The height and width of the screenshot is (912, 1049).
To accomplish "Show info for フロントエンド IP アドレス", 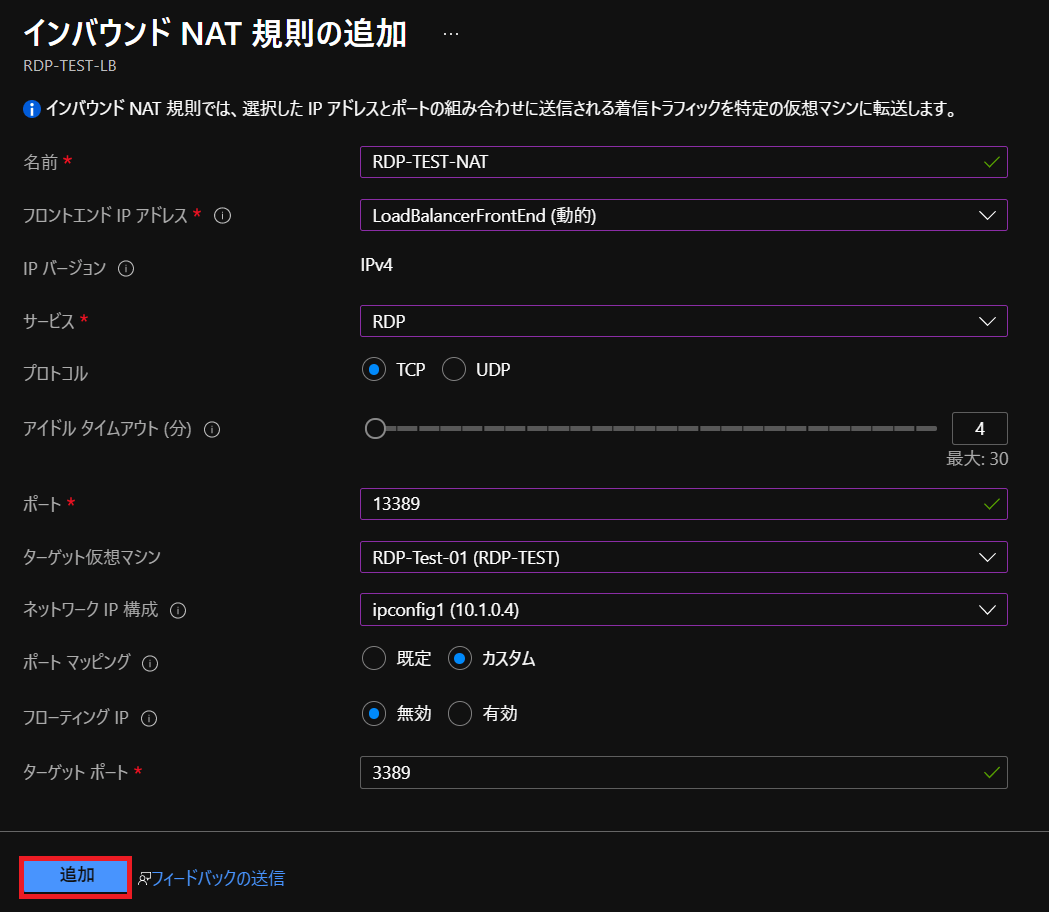I will pyautogui.click(x=222, y=215).
